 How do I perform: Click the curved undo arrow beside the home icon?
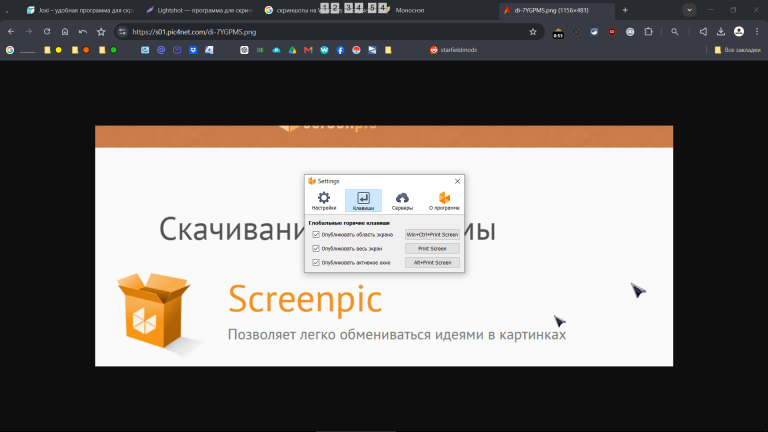[x=83, y=32]
